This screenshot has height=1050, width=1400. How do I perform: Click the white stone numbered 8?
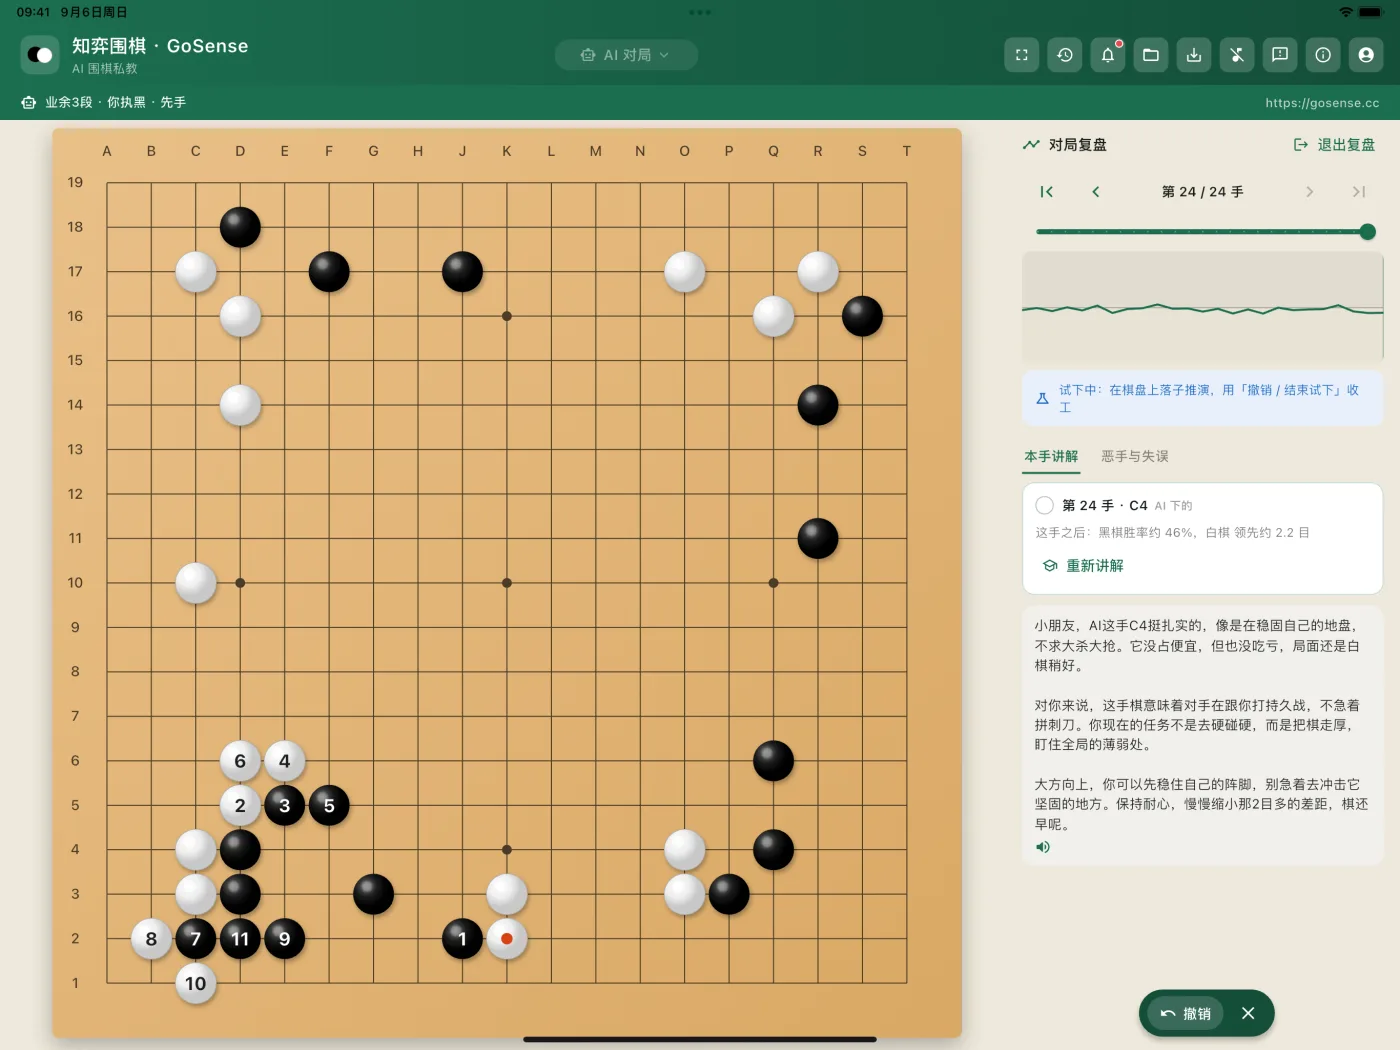[x=151, y=939]
